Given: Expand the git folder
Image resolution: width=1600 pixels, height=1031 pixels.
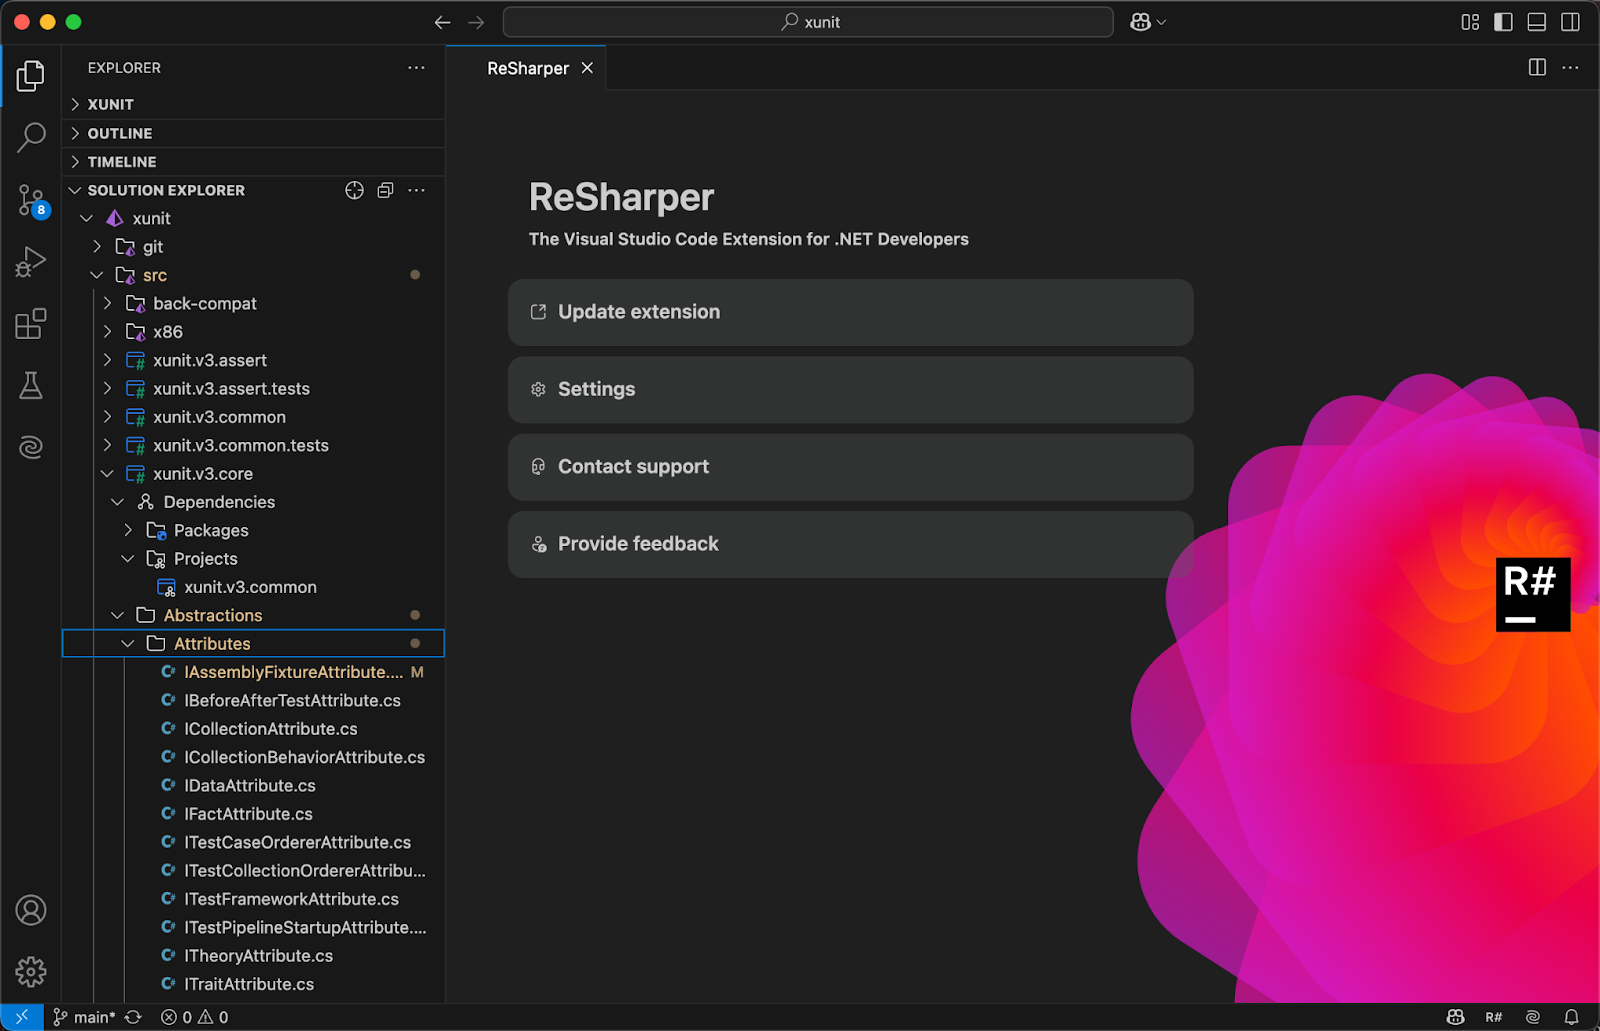Looking at the screenshot, I should click(x=97, y=246).
